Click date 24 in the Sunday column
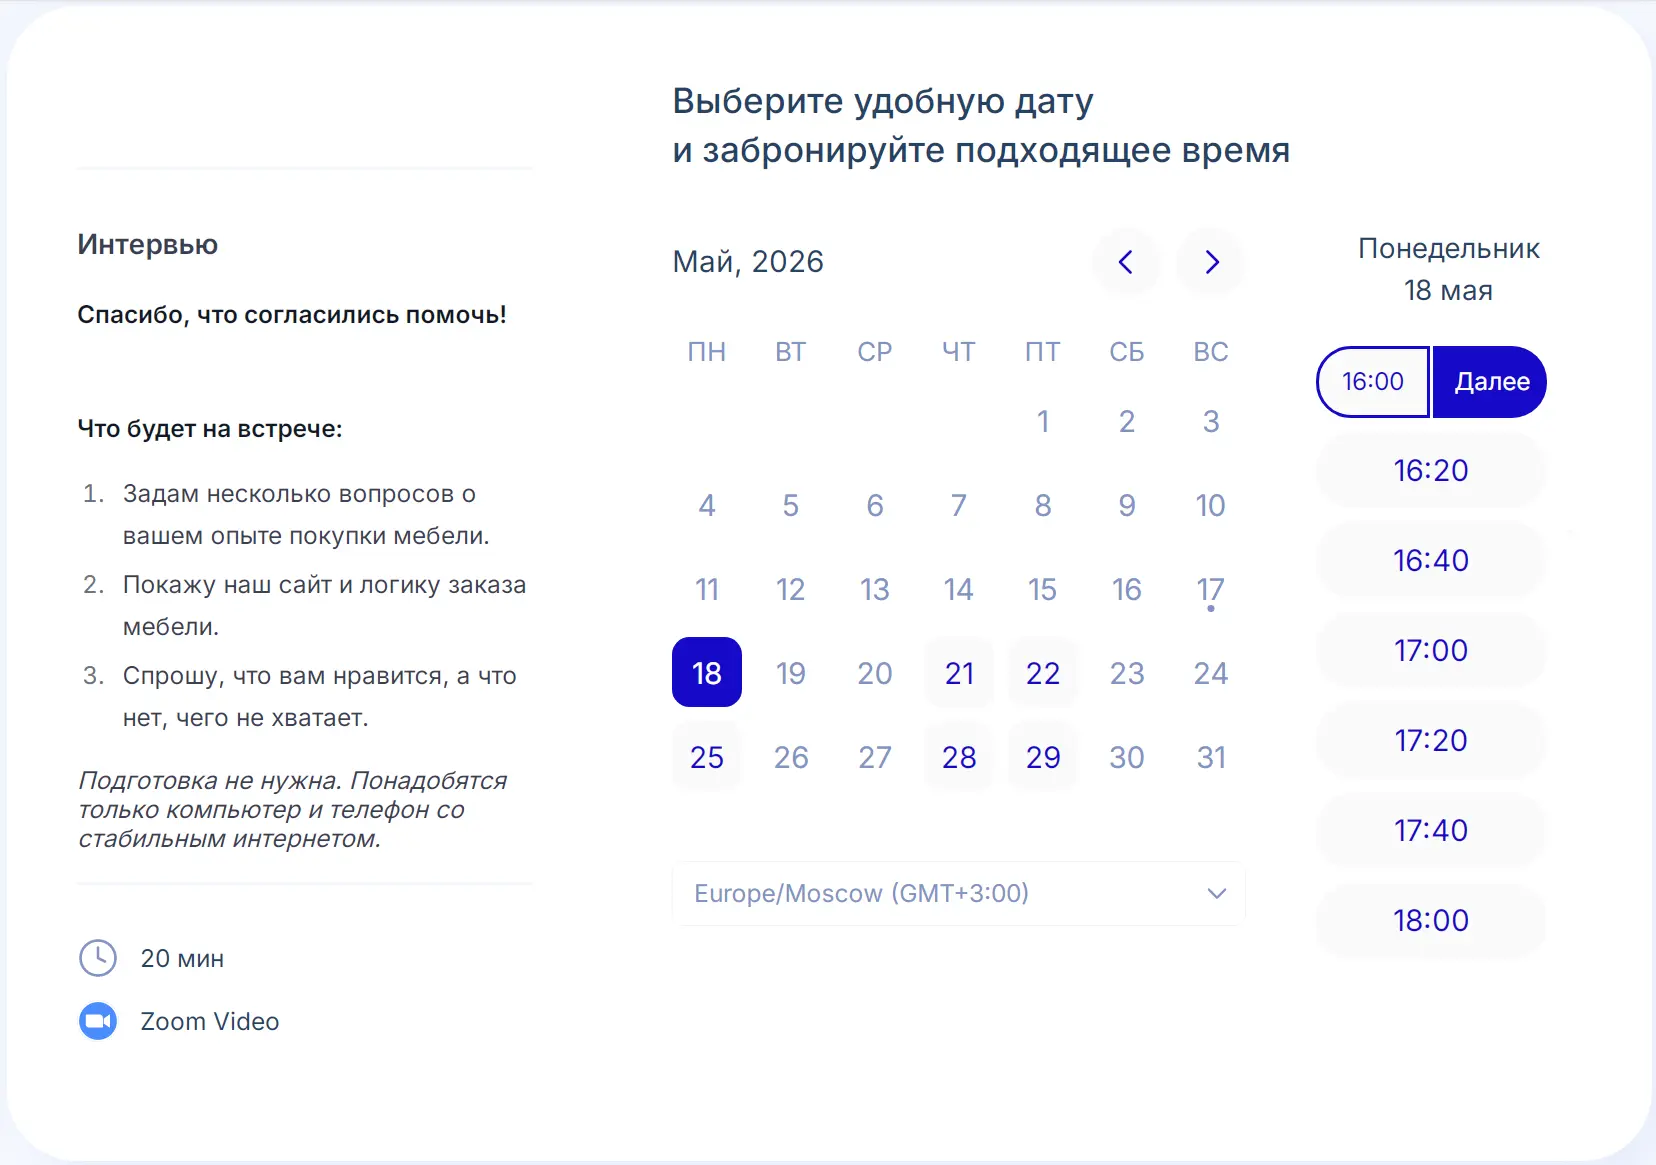 1211,673
